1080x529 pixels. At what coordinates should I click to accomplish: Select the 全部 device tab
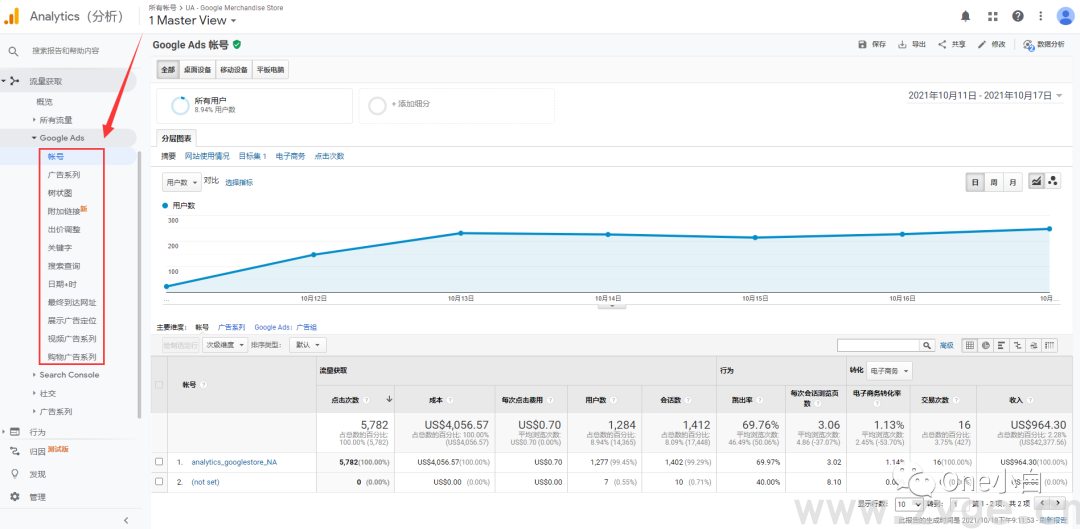[168, 70]
